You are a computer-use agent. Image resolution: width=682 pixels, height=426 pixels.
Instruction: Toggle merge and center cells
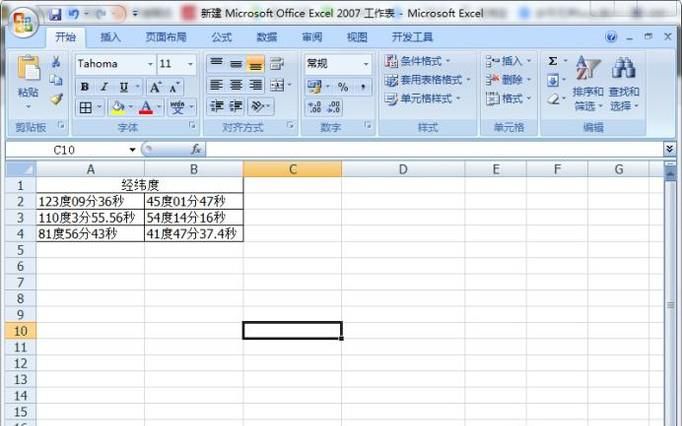click(277, 85)
